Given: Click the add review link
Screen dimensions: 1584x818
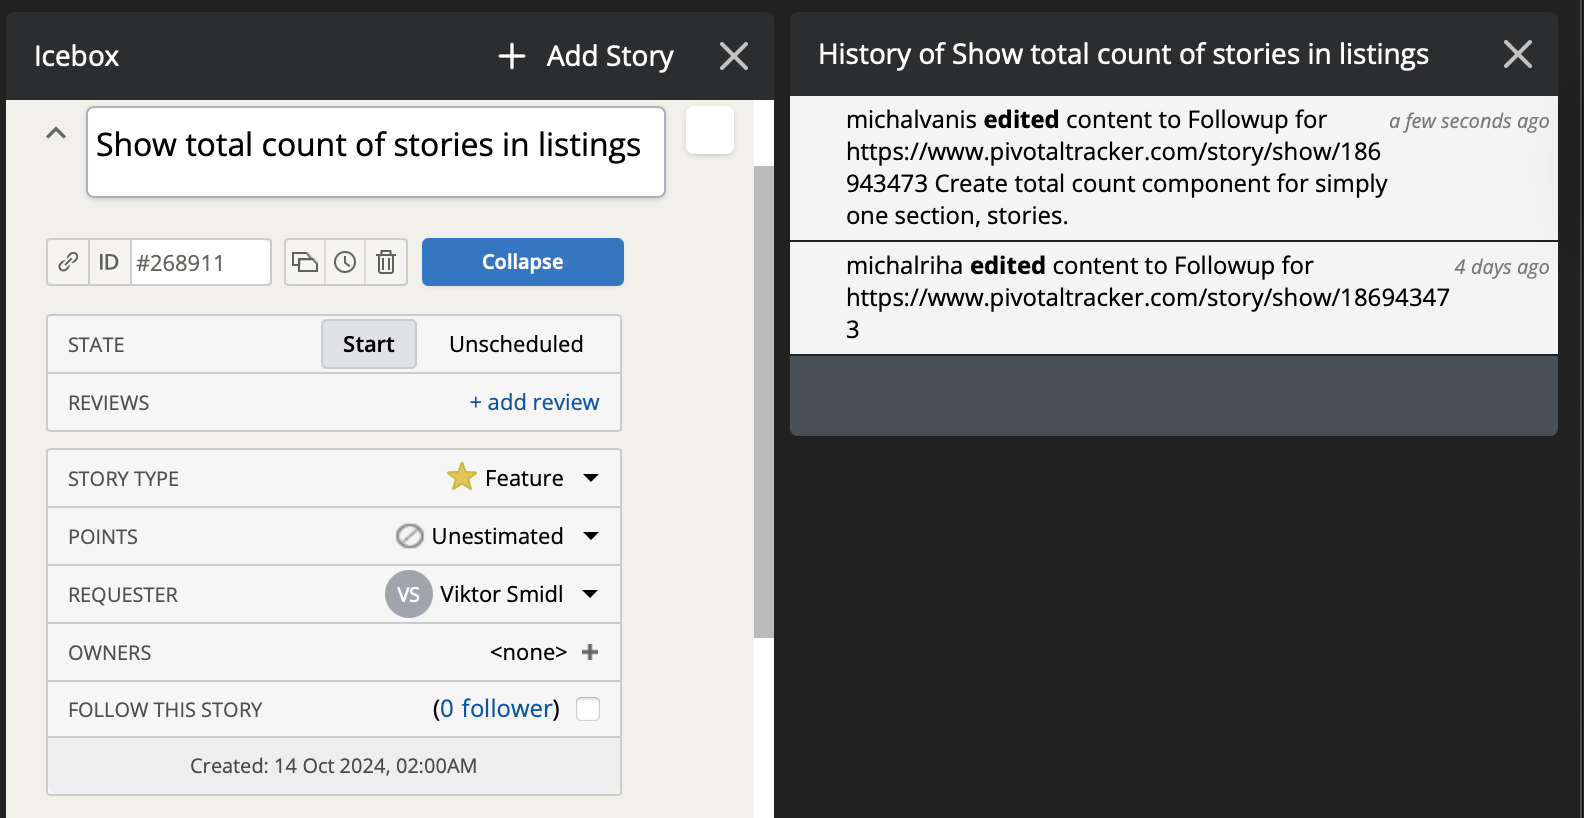Looking at the screenshot, I should [x=535, y=402].
